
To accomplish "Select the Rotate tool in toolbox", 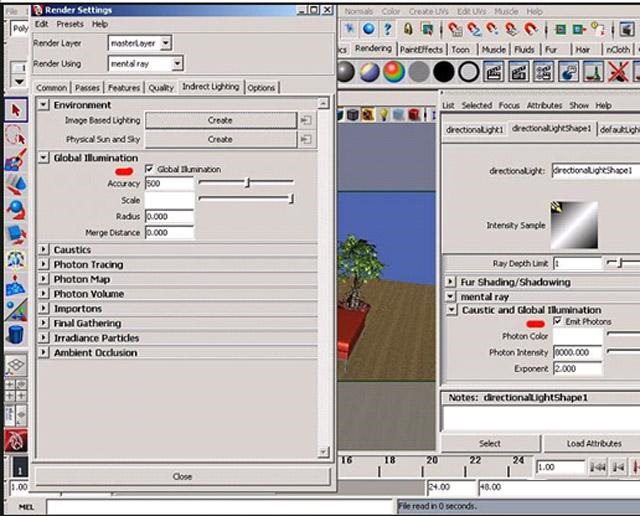I will [x=16, y=209].
